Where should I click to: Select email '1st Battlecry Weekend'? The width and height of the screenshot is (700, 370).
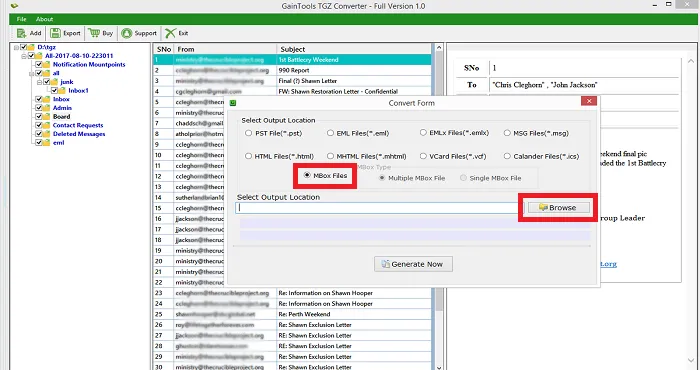pyautogui.click(x=292, y=59)
